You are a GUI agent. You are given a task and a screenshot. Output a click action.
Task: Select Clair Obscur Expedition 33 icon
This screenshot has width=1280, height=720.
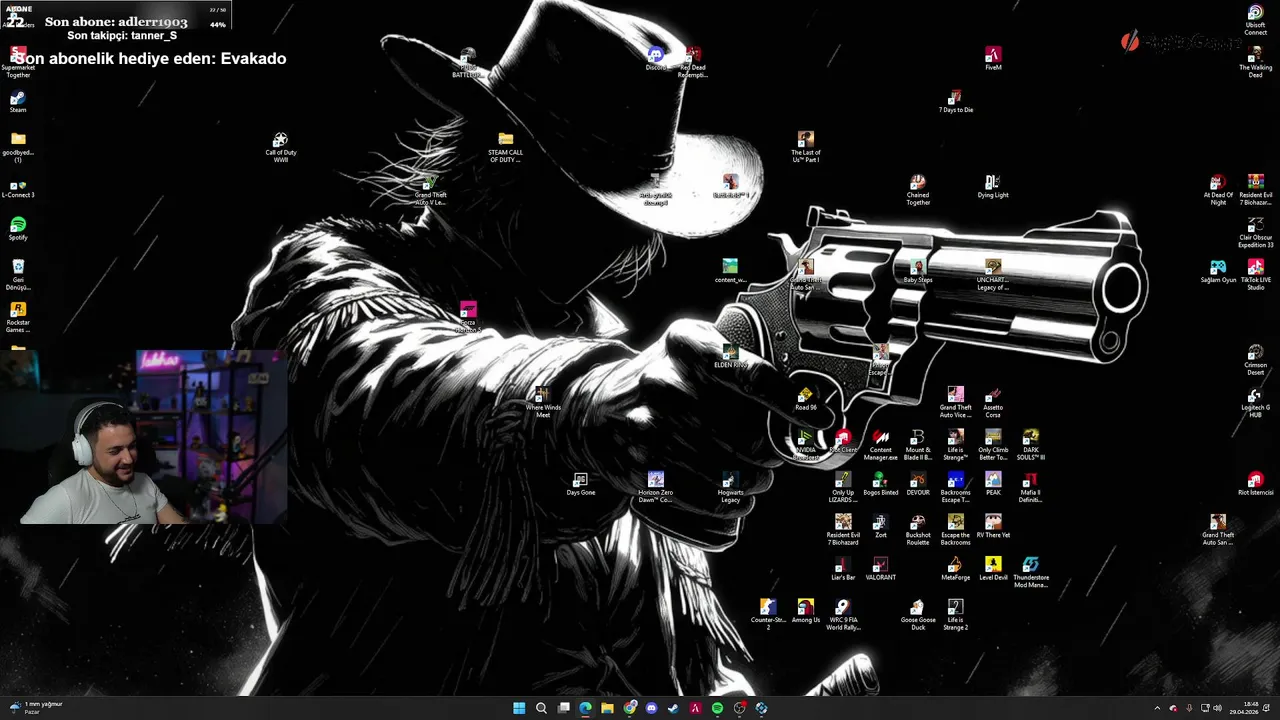pos(1256,232)
